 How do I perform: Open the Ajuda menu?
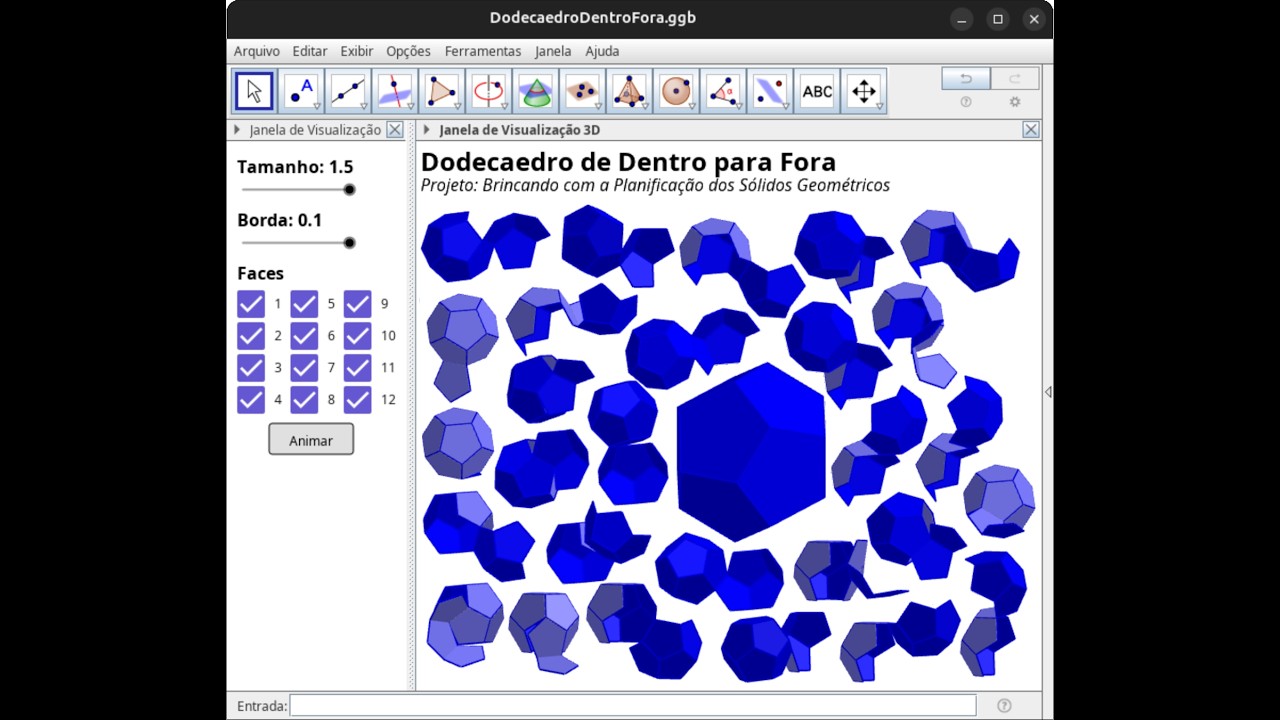(x=602, y=51)
